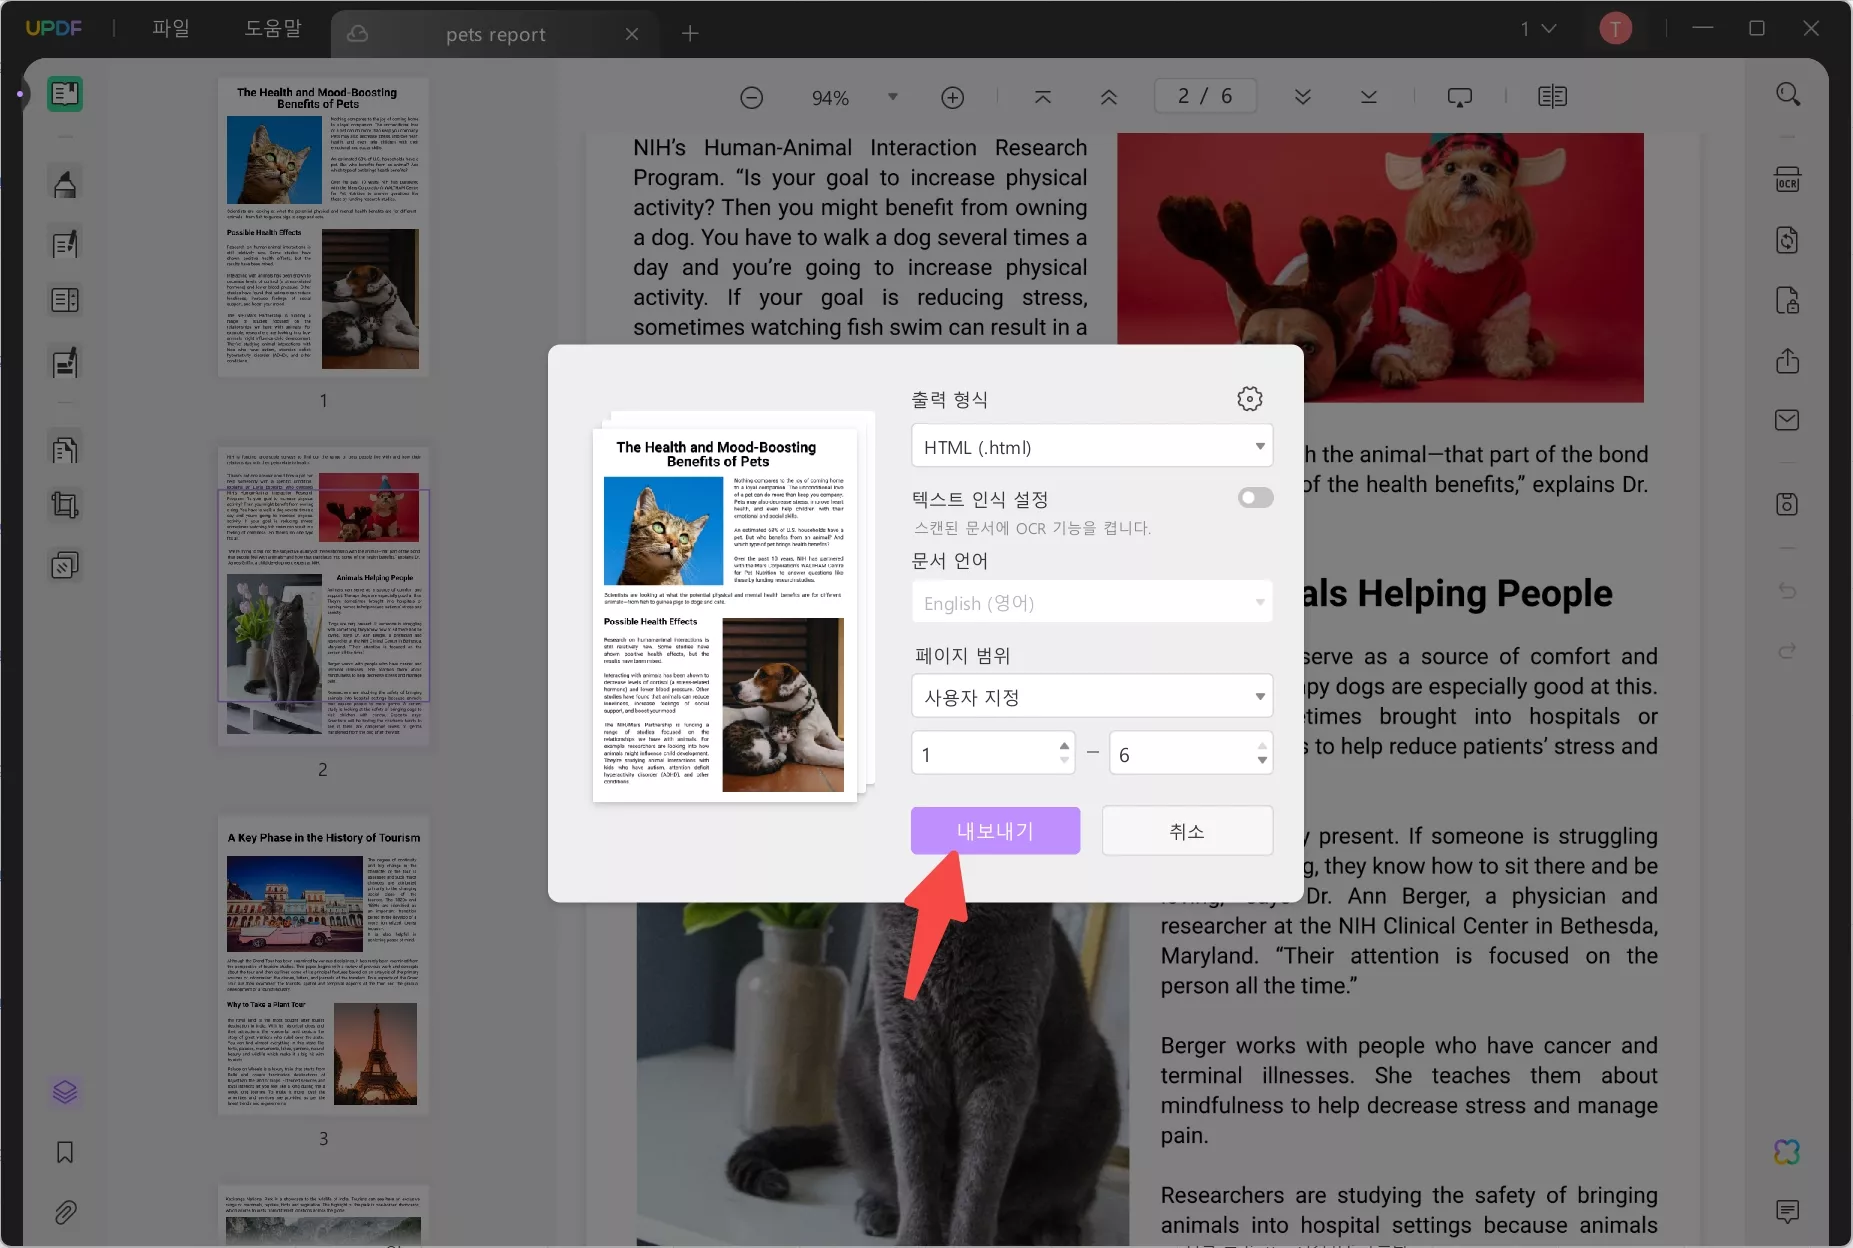The image size is (1853, 1248).
Task: Select page 3 thumbnail on tourism
Action: point(323,966)
